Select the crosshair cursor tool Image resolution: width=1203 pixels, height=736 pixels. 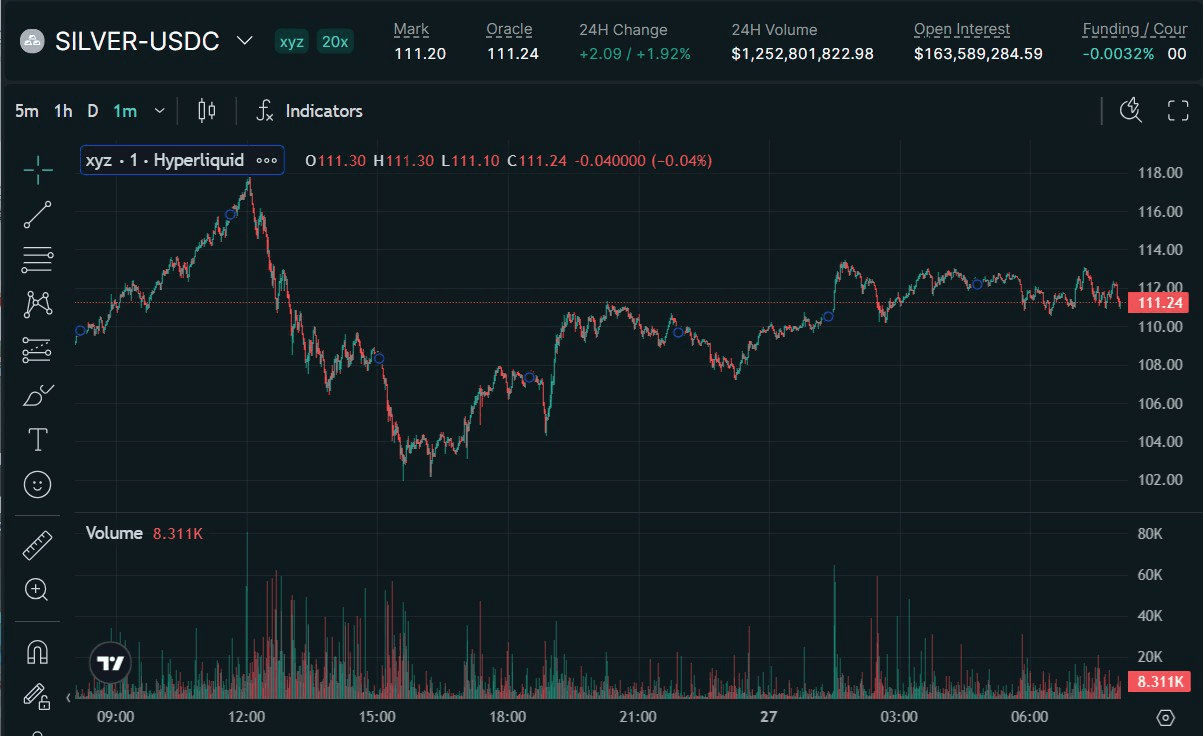(37, 170)
